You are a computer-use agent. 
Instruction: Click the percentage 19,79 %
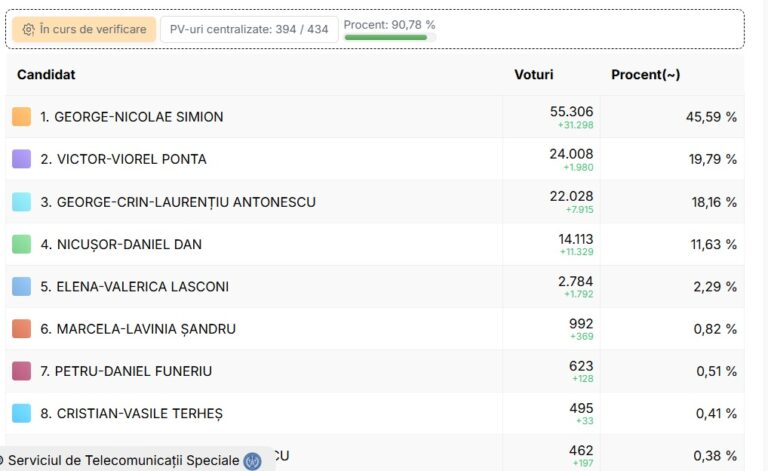point(713,159)
